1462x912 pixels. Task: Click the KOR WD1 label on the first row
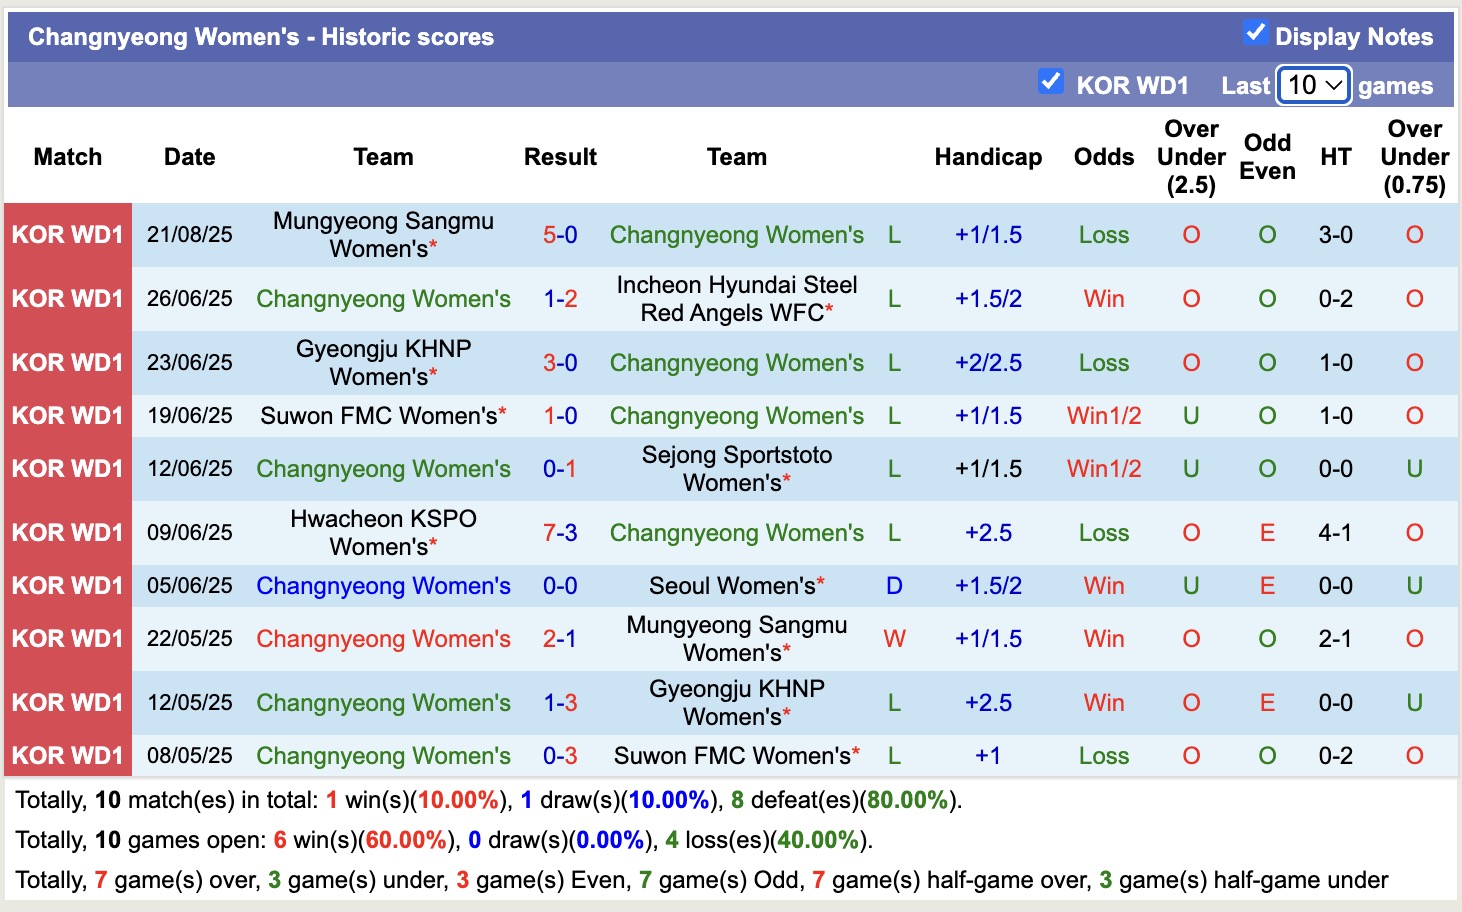[67, 235]
